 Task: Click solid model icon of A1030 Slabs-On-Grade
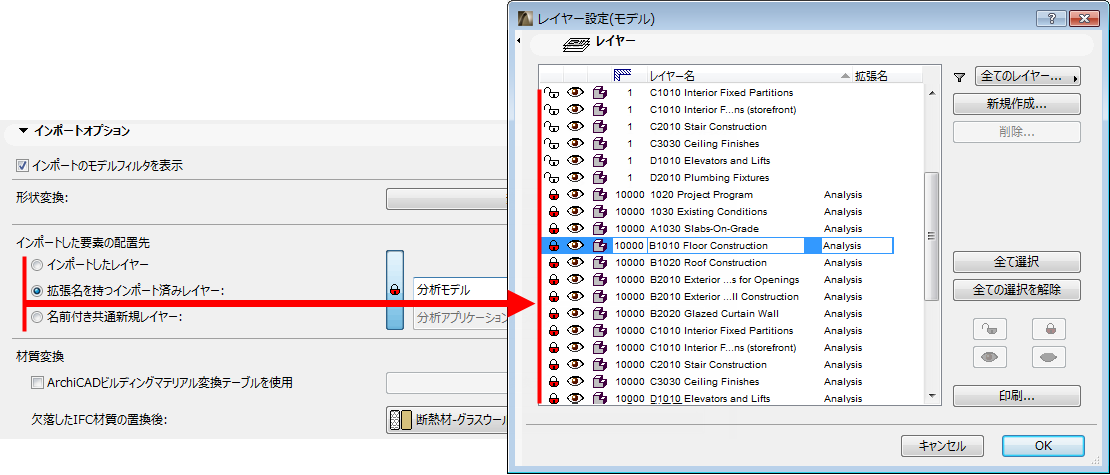[600, 229]
